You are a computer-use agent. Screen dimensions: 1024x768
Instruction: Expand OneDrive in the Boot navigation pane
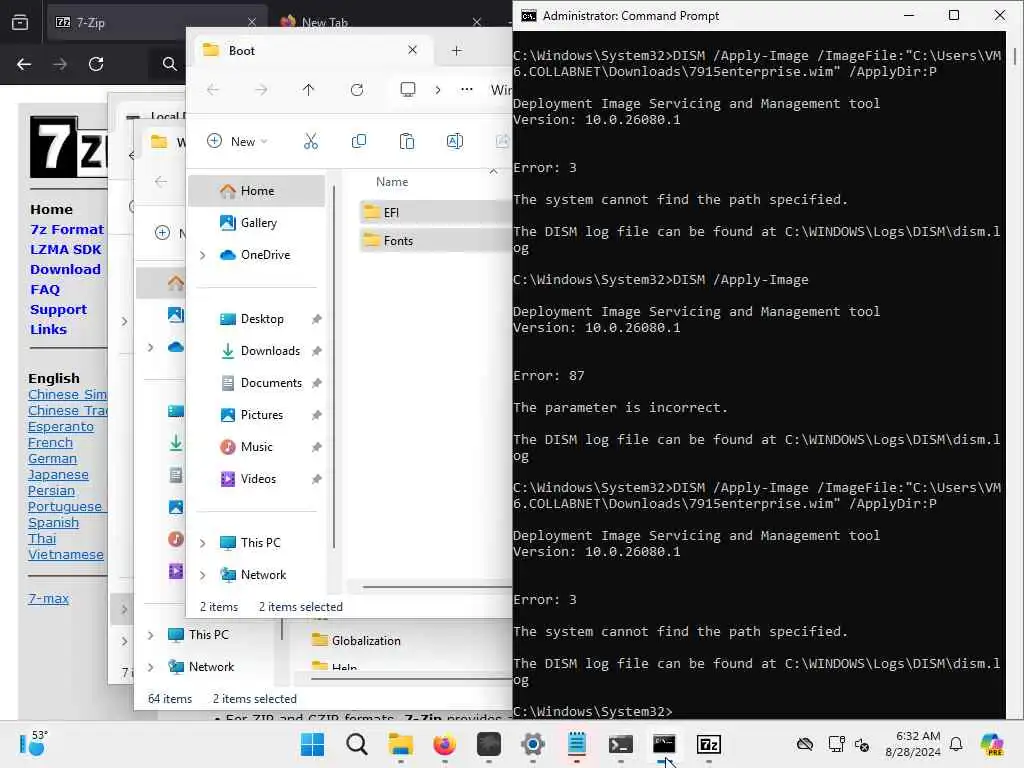(x=202, y=255)
